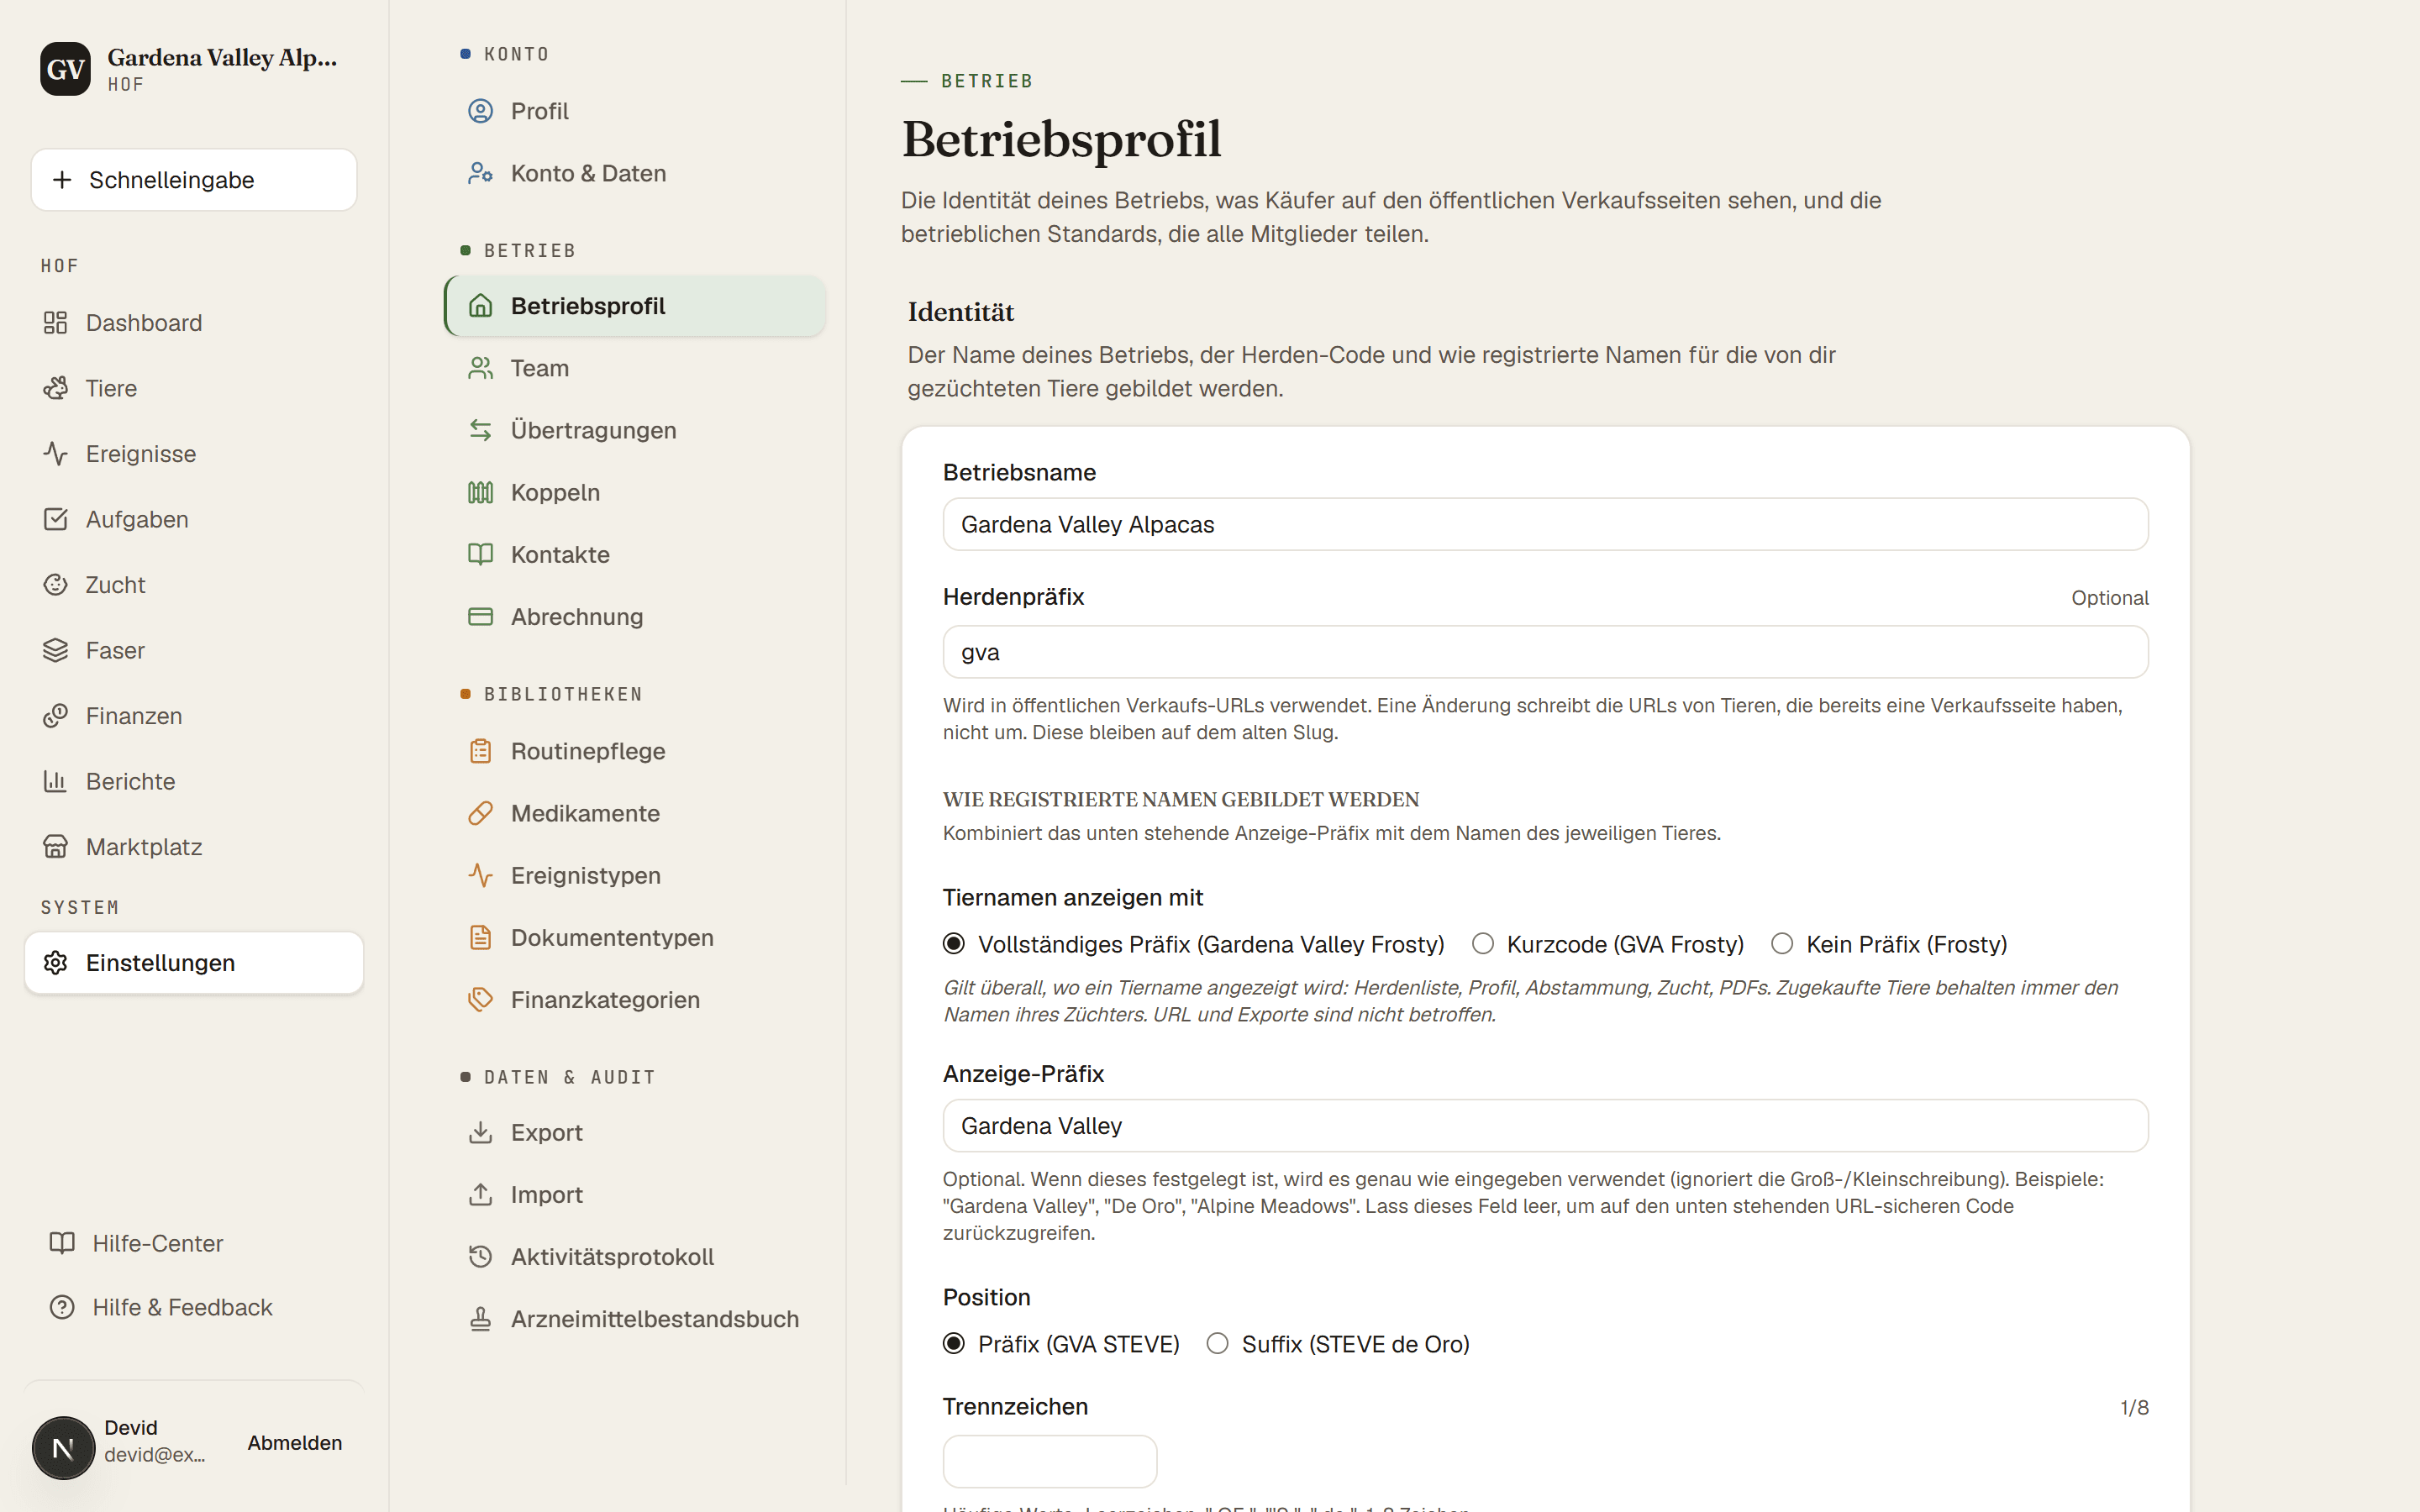The width and height of the screenshot is (2420, 1512).
Task: Click the Hilfe-Center book icon
Action: 62,1243
